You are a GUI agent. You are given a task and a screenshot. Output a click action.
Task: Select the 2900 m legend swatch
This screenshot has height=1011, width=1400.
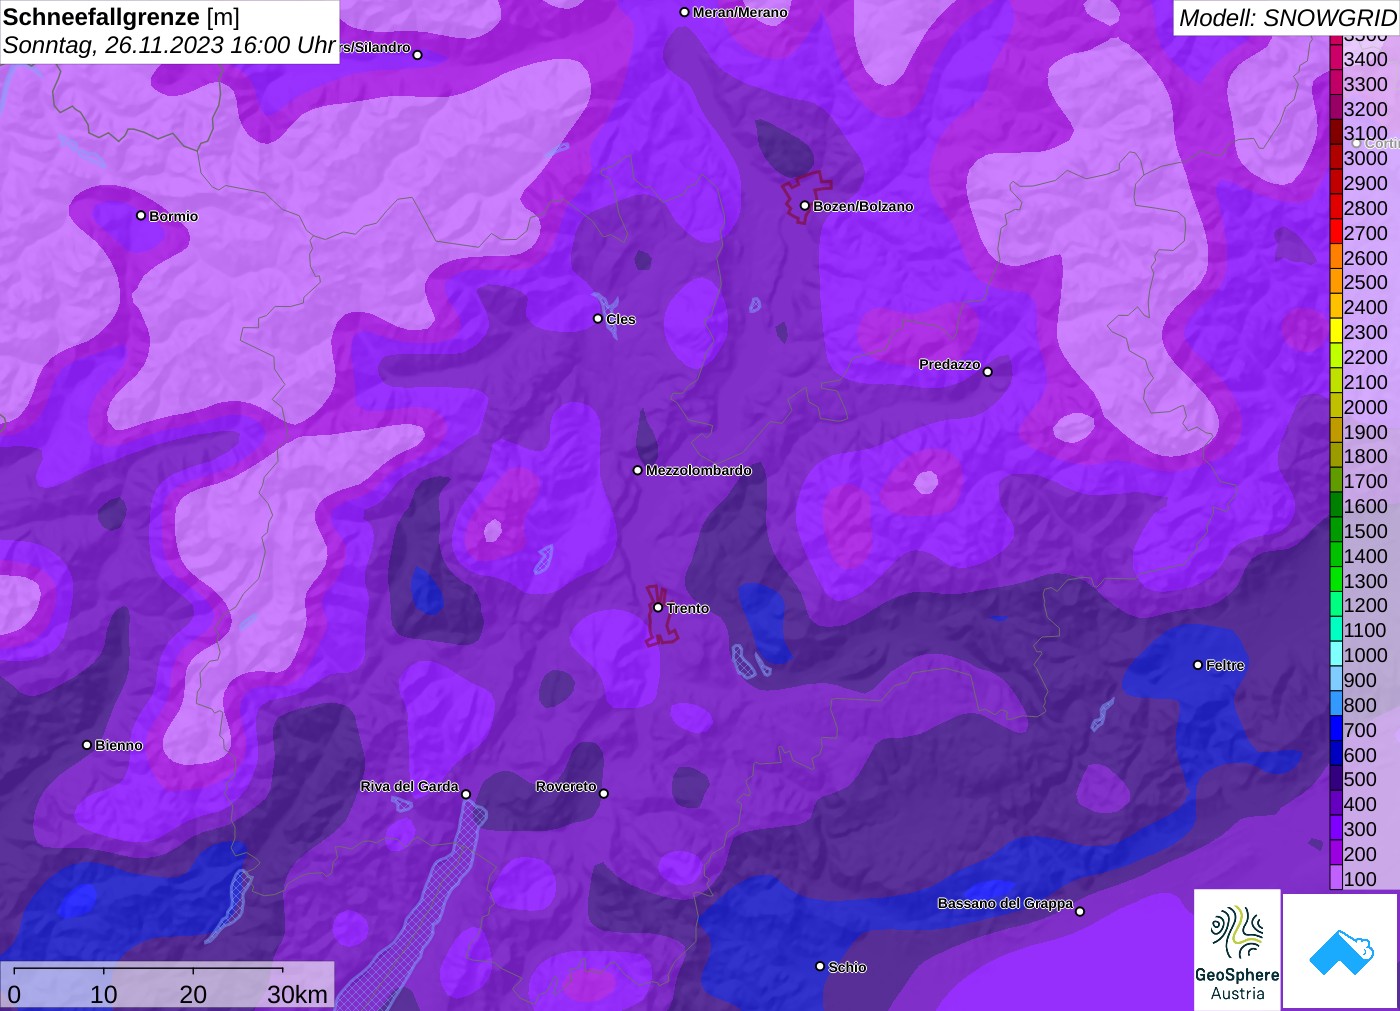tap(1335, 182)
